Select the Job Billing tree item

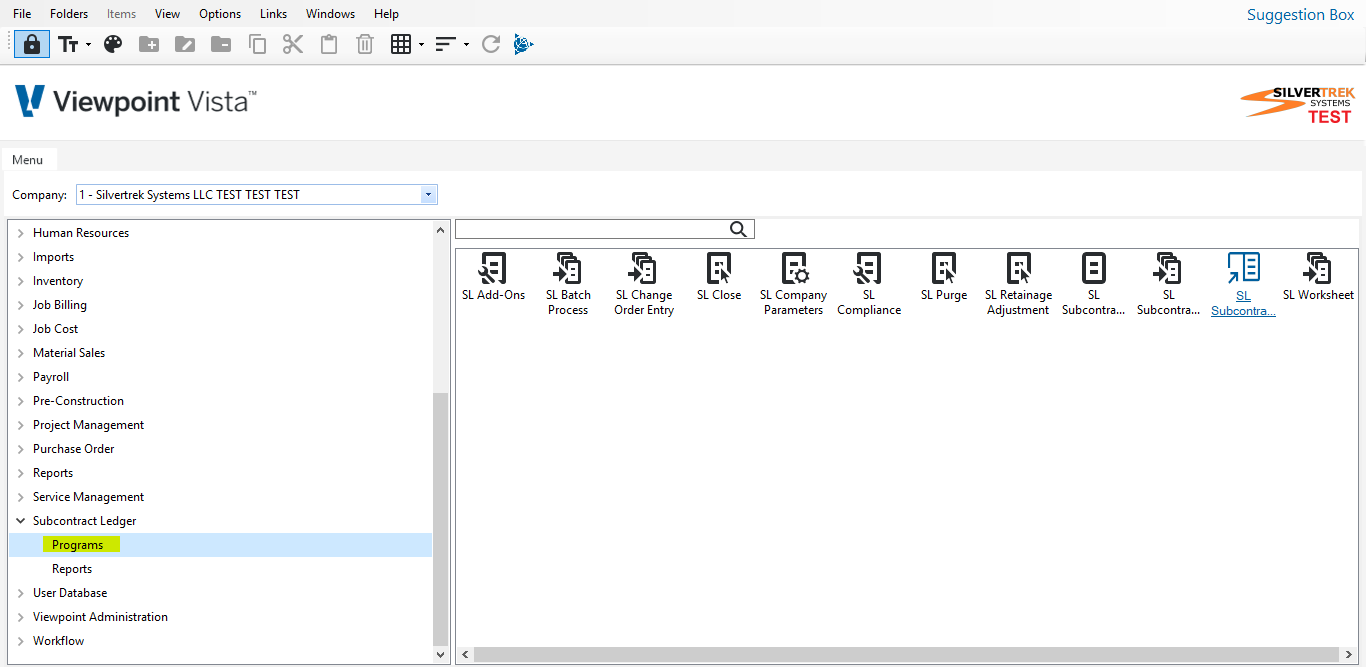[x=60, y=305]
